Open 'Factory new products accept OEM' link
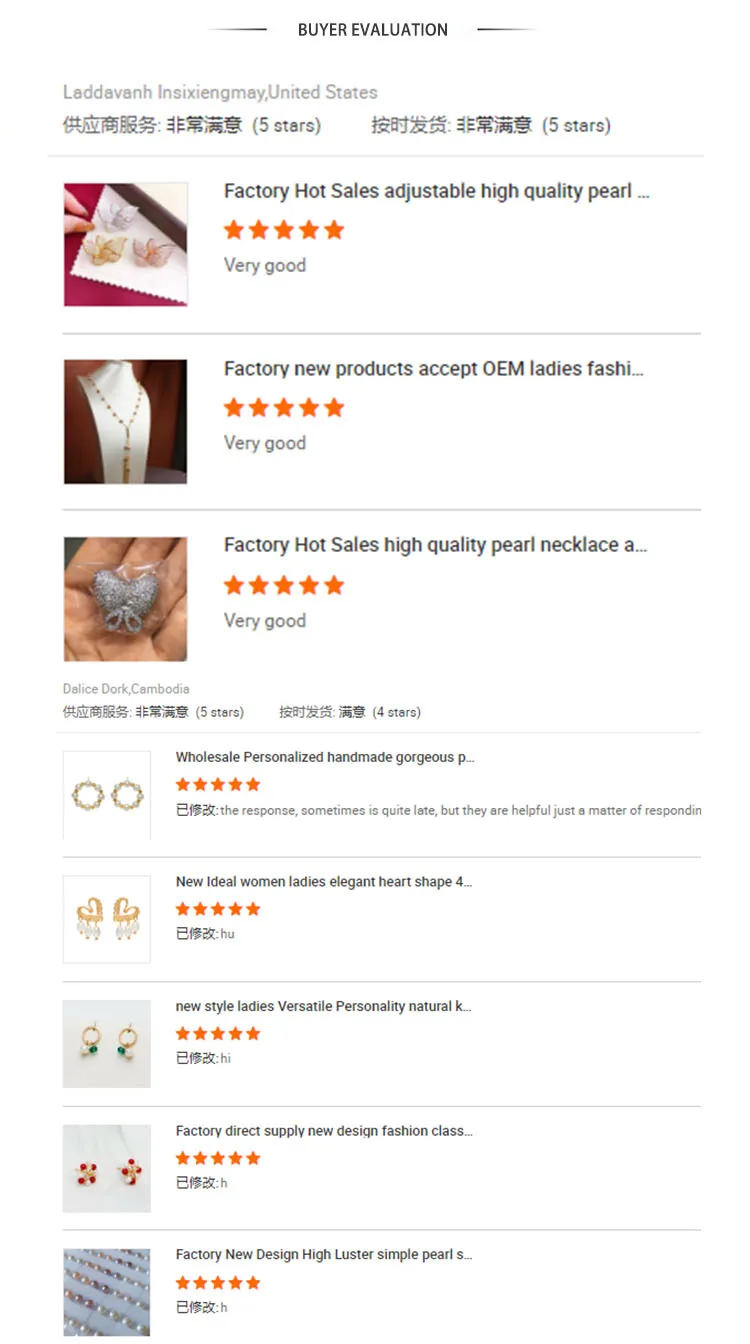Viewport: 750px width, 1344px height. 433,369
